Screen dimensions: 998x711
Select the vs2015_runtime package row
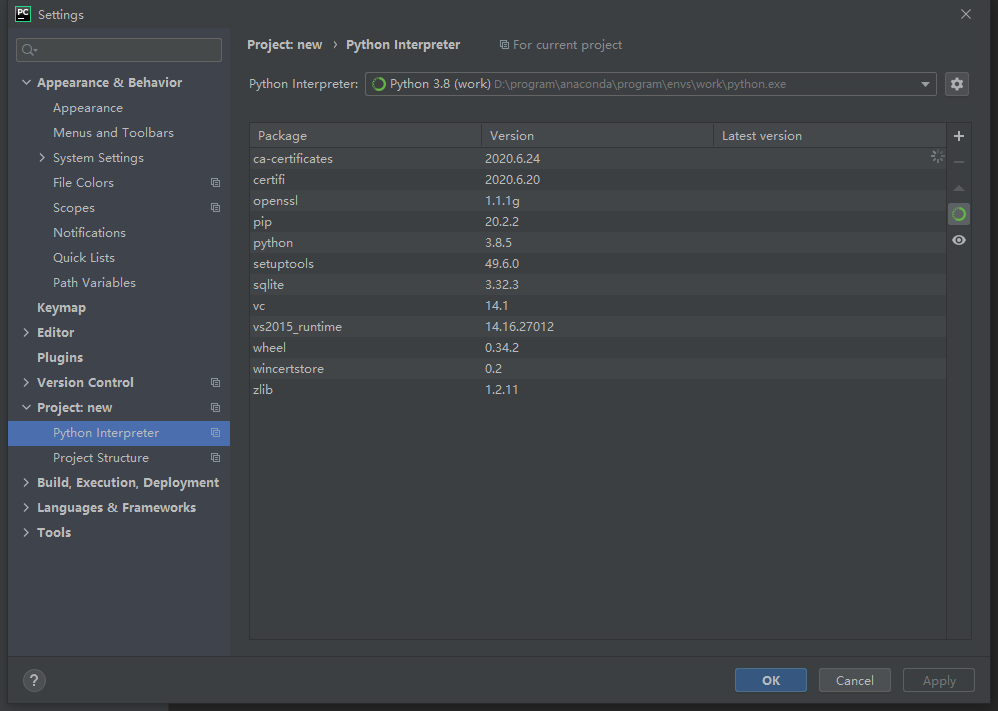(x=598, y=327)
